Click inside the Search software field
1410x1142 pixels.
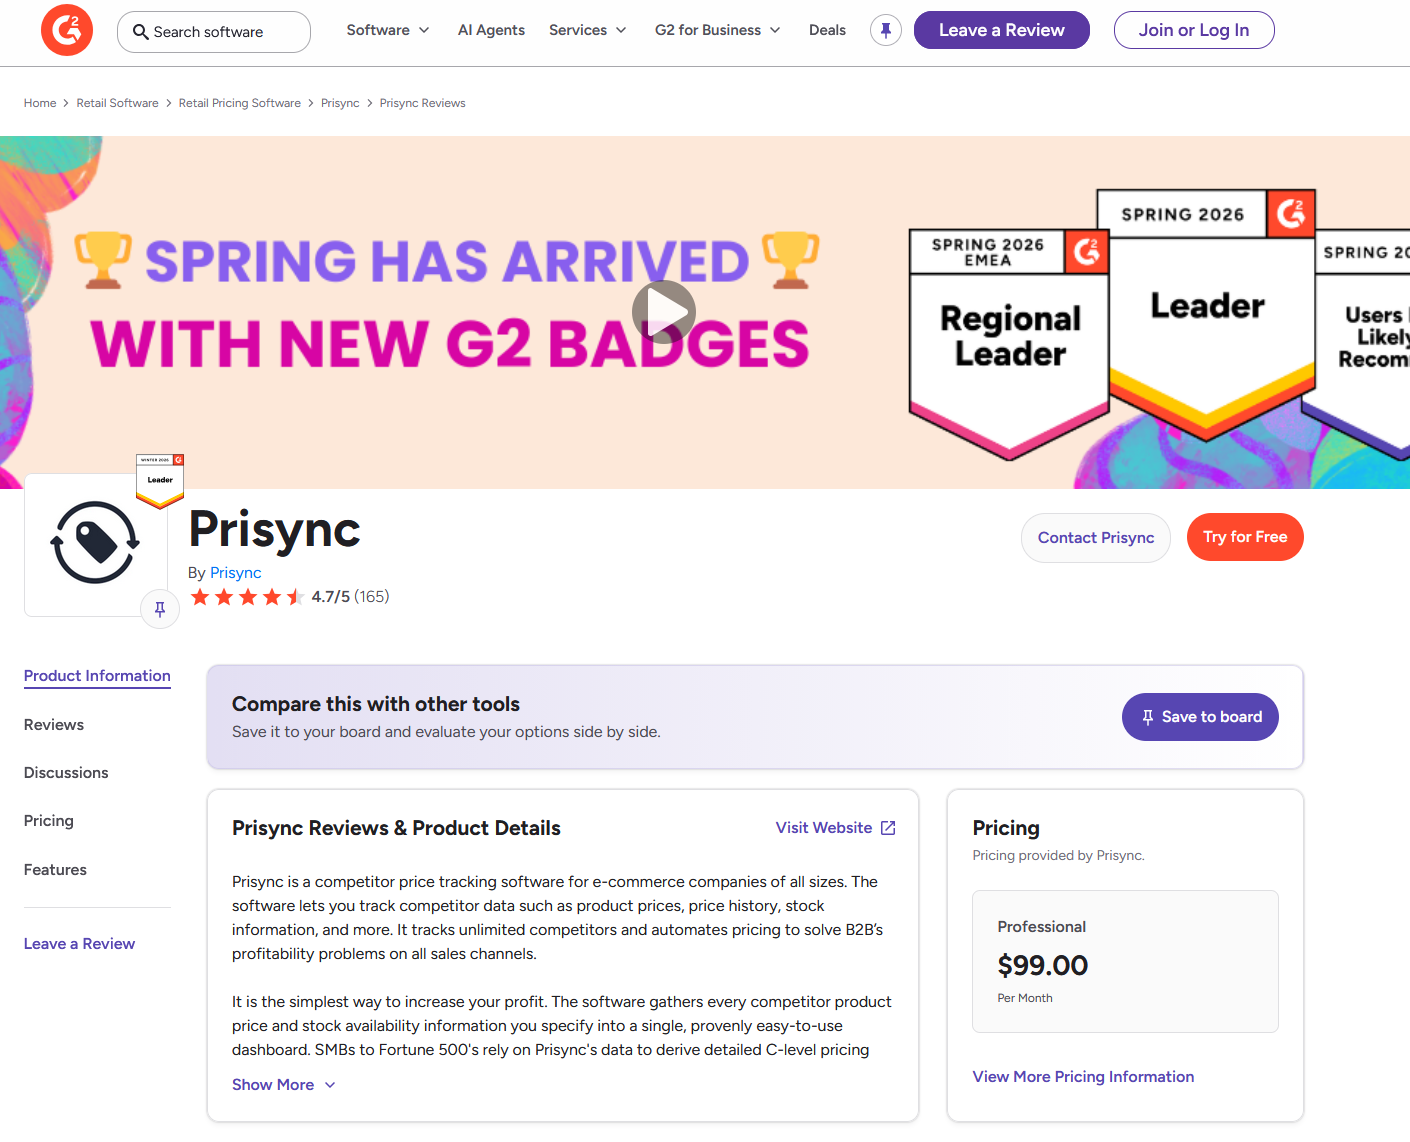coord(213,32)
